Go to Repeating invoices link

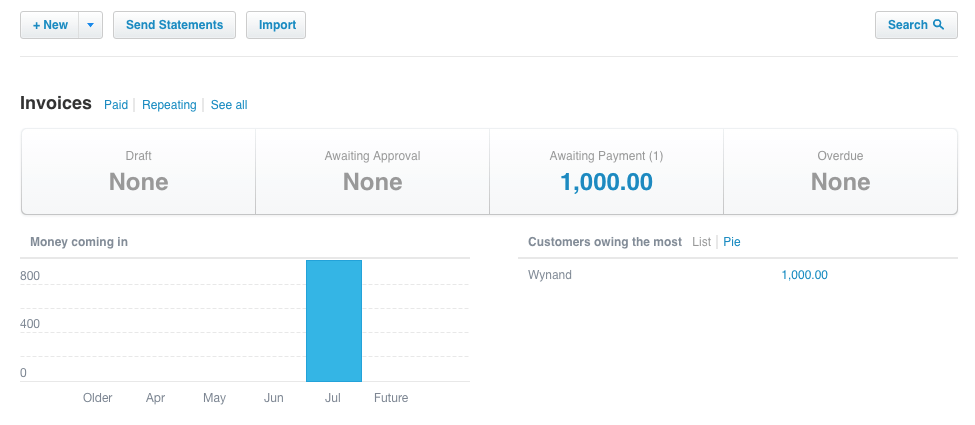click(169, 105)
